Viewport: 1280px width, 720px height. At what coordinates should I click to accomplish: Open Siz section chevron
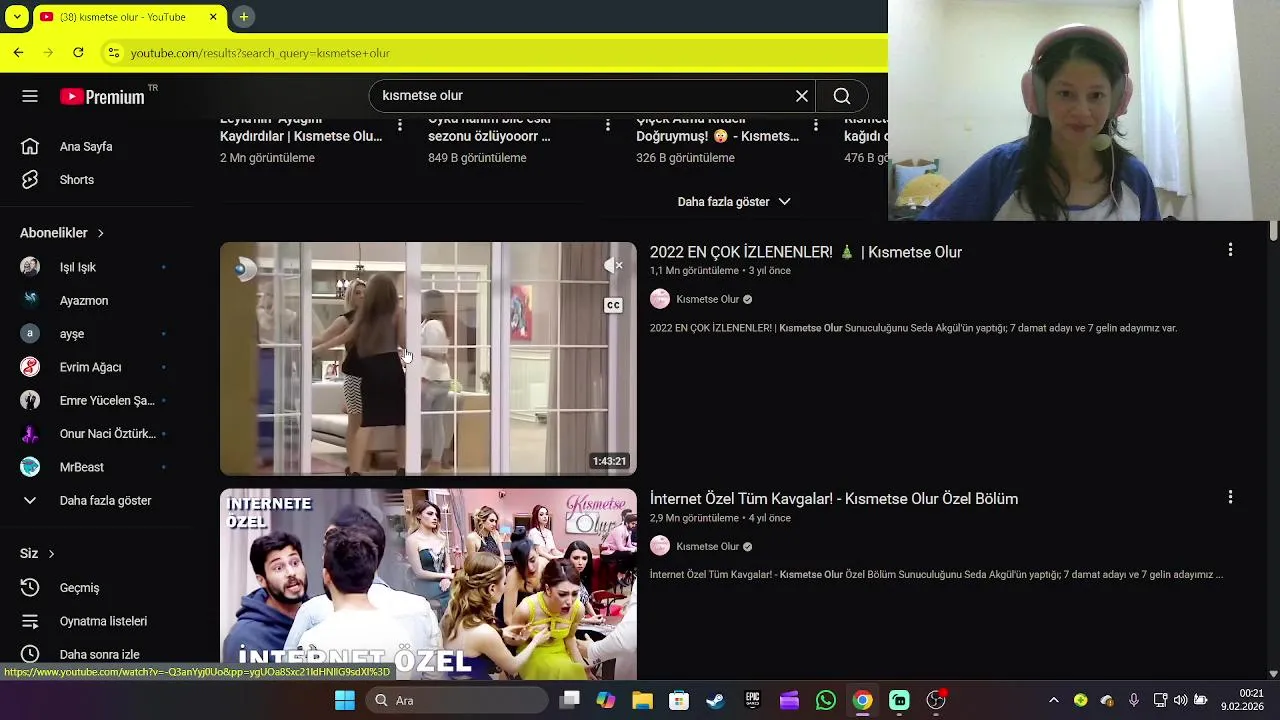point(51,554)
